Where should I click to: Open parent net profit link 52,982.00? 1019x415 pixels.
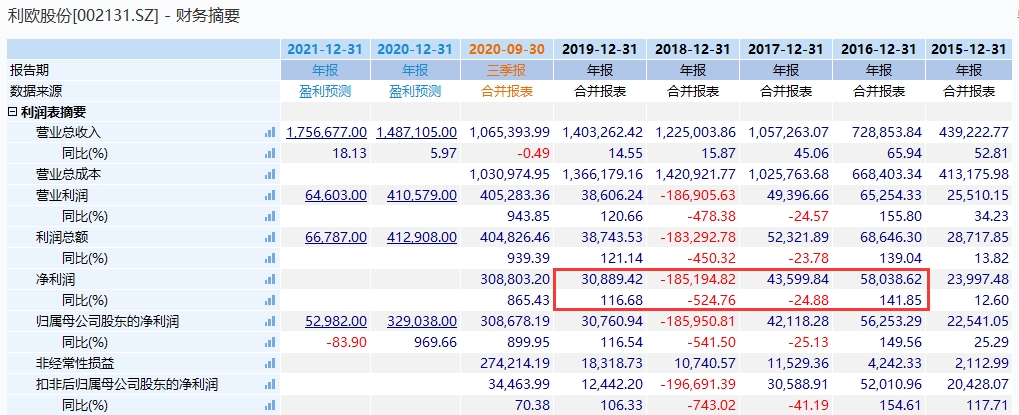point(335,321)
